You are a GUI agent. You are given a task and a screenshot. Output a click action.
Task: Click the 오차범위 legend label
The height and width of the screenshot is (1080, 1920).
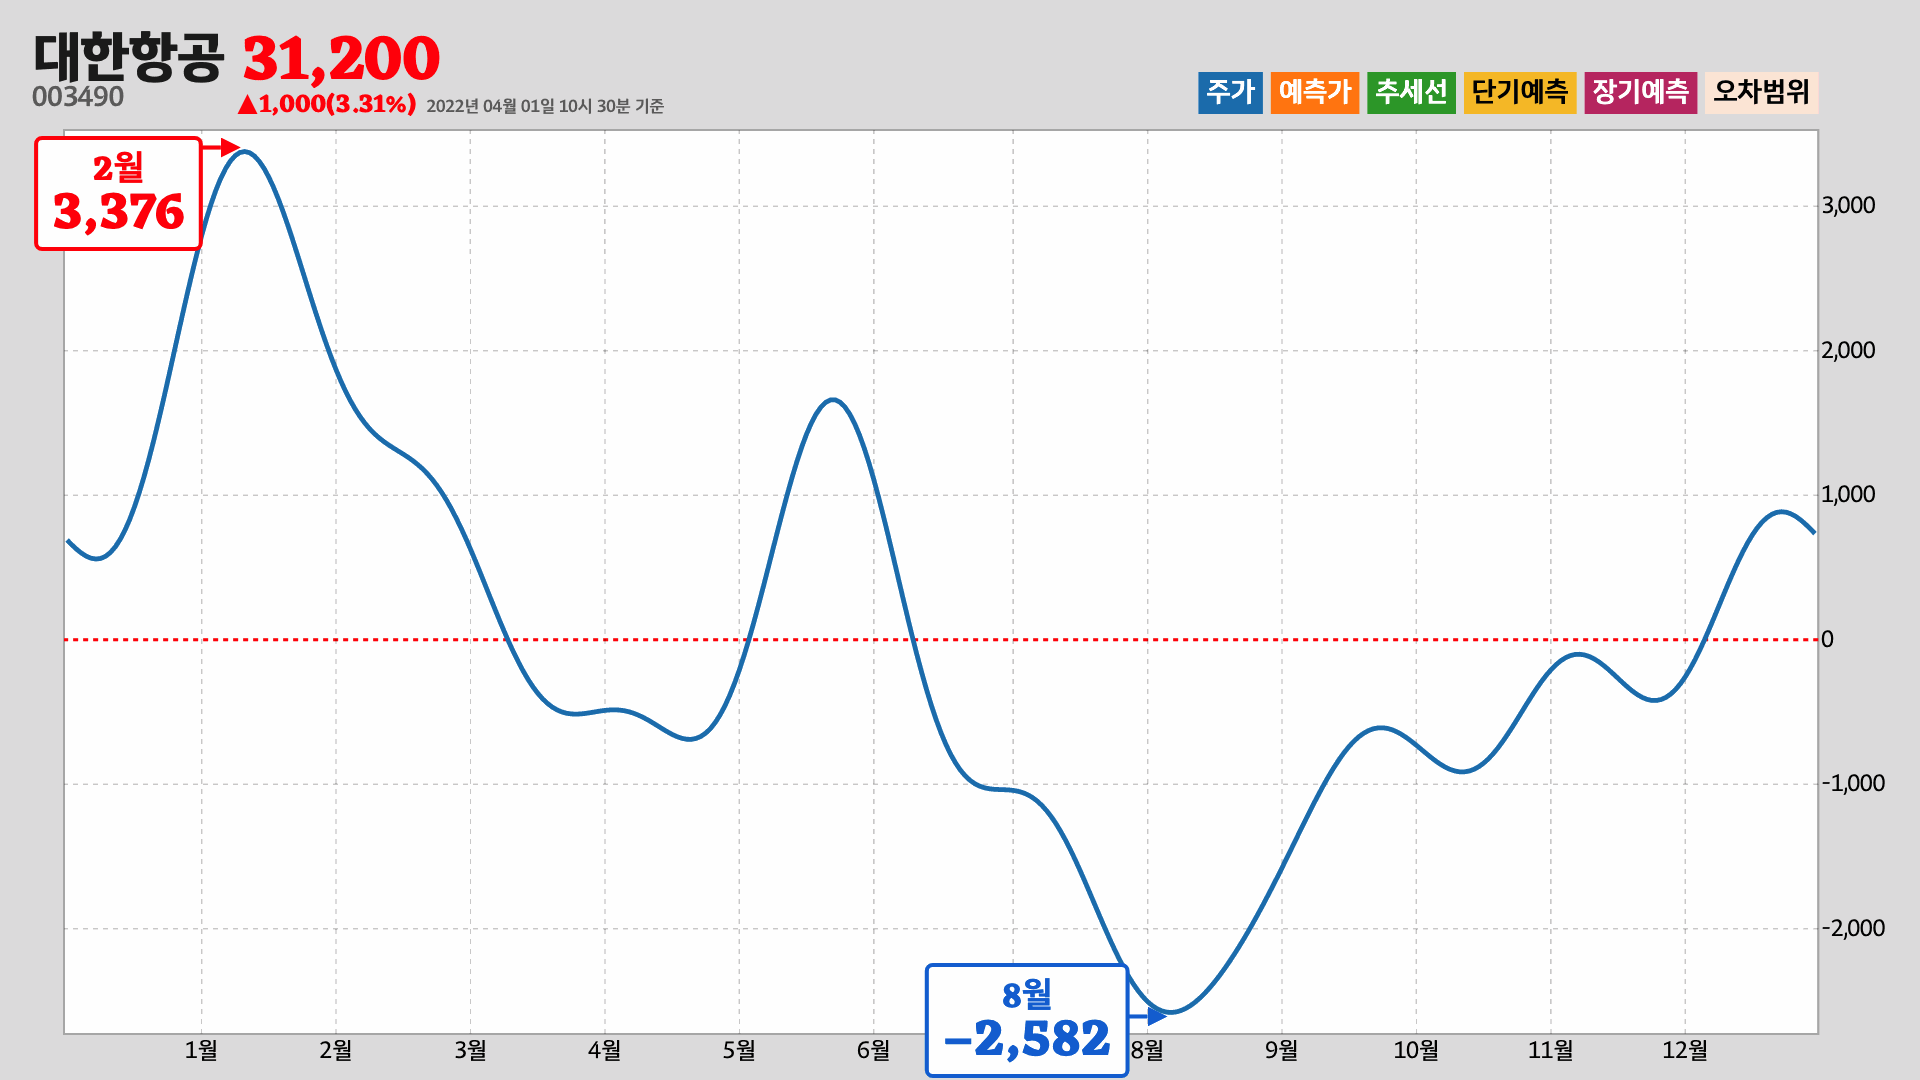[x=1761, y=92]
